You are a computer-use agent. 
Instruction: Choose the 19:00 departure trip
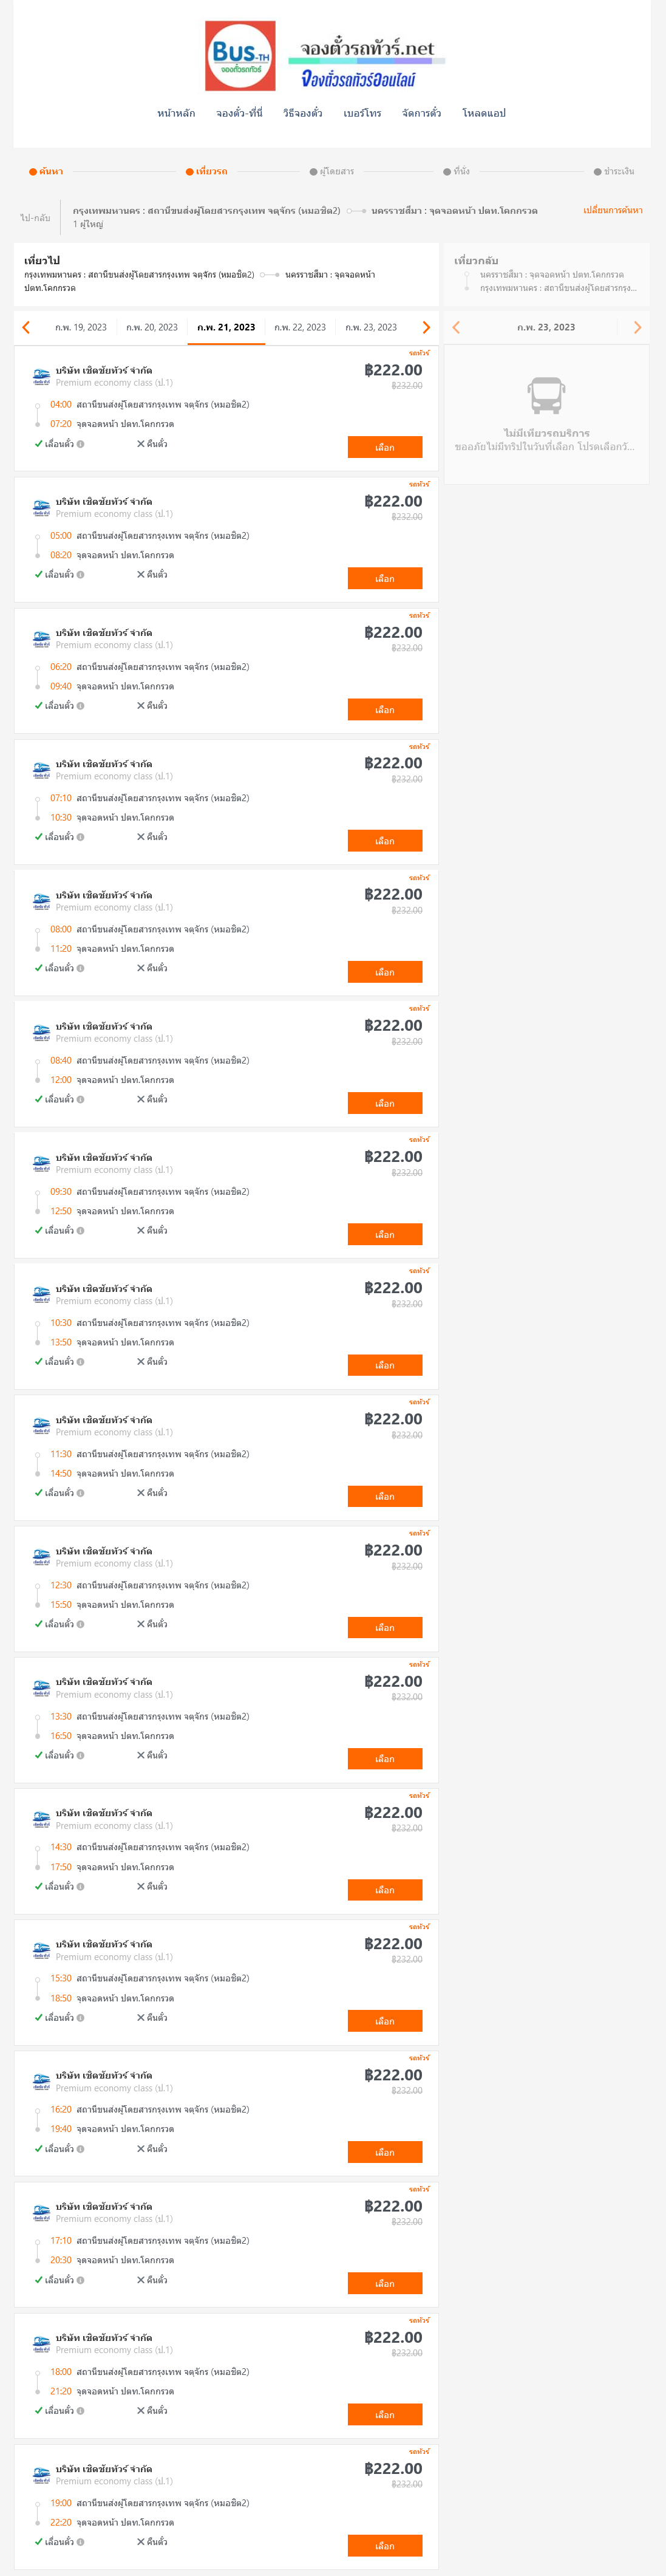385,2545
